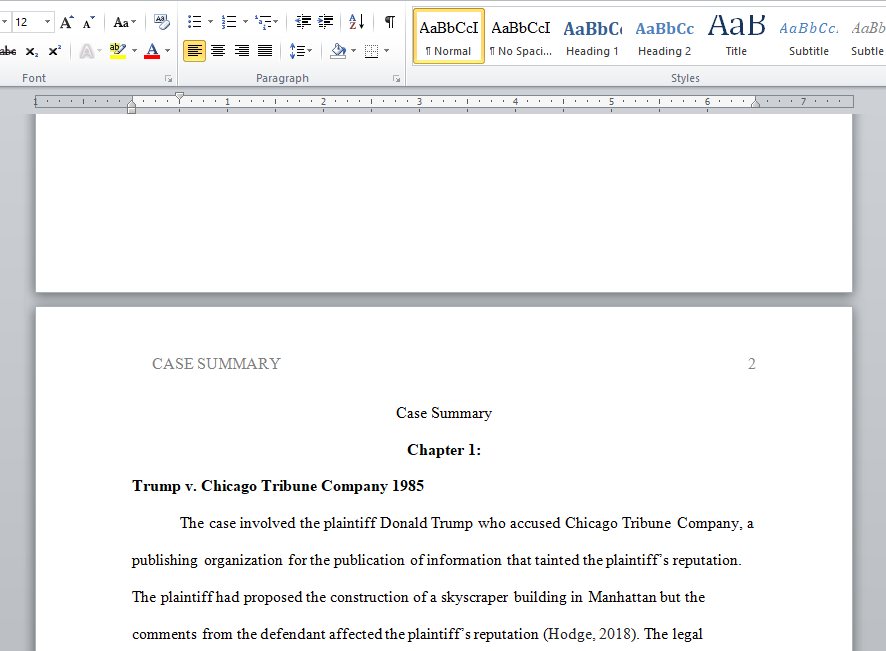Toggle Align Text Right
Image resolution: width=886 pixels, height=651 pixels.
242,51
